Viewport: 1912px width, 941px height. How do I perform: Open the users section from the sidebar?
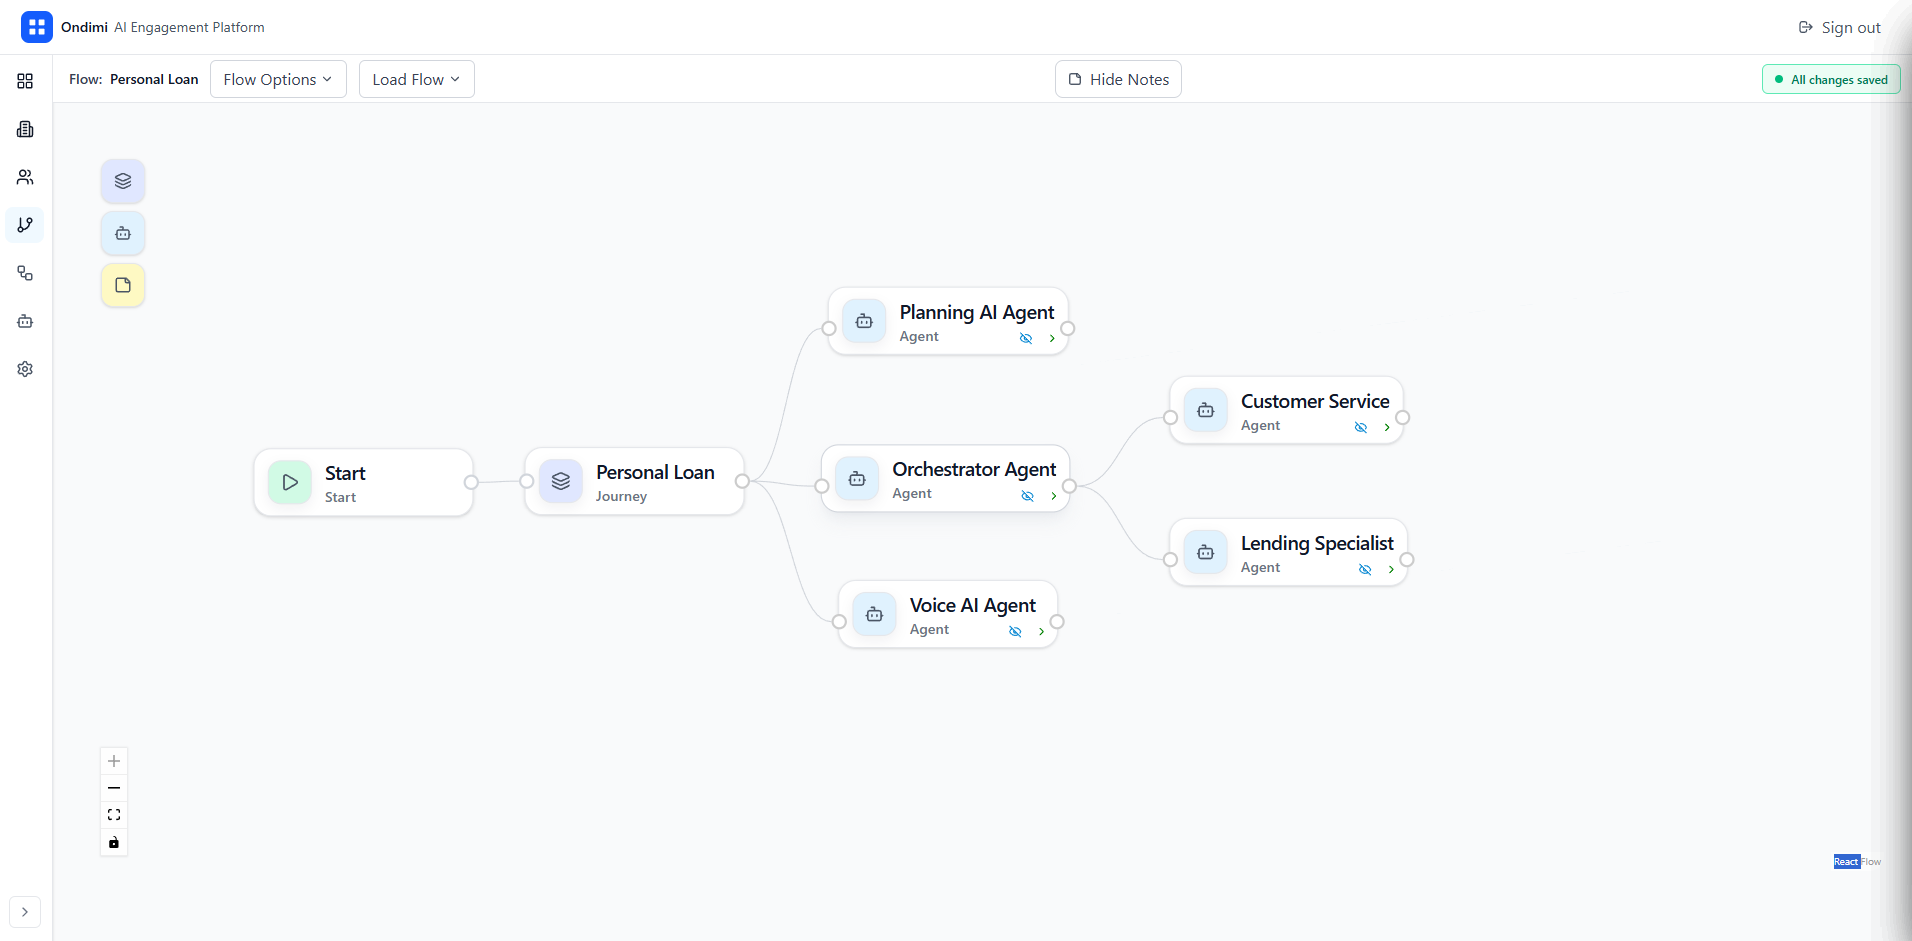pos(25,177)
